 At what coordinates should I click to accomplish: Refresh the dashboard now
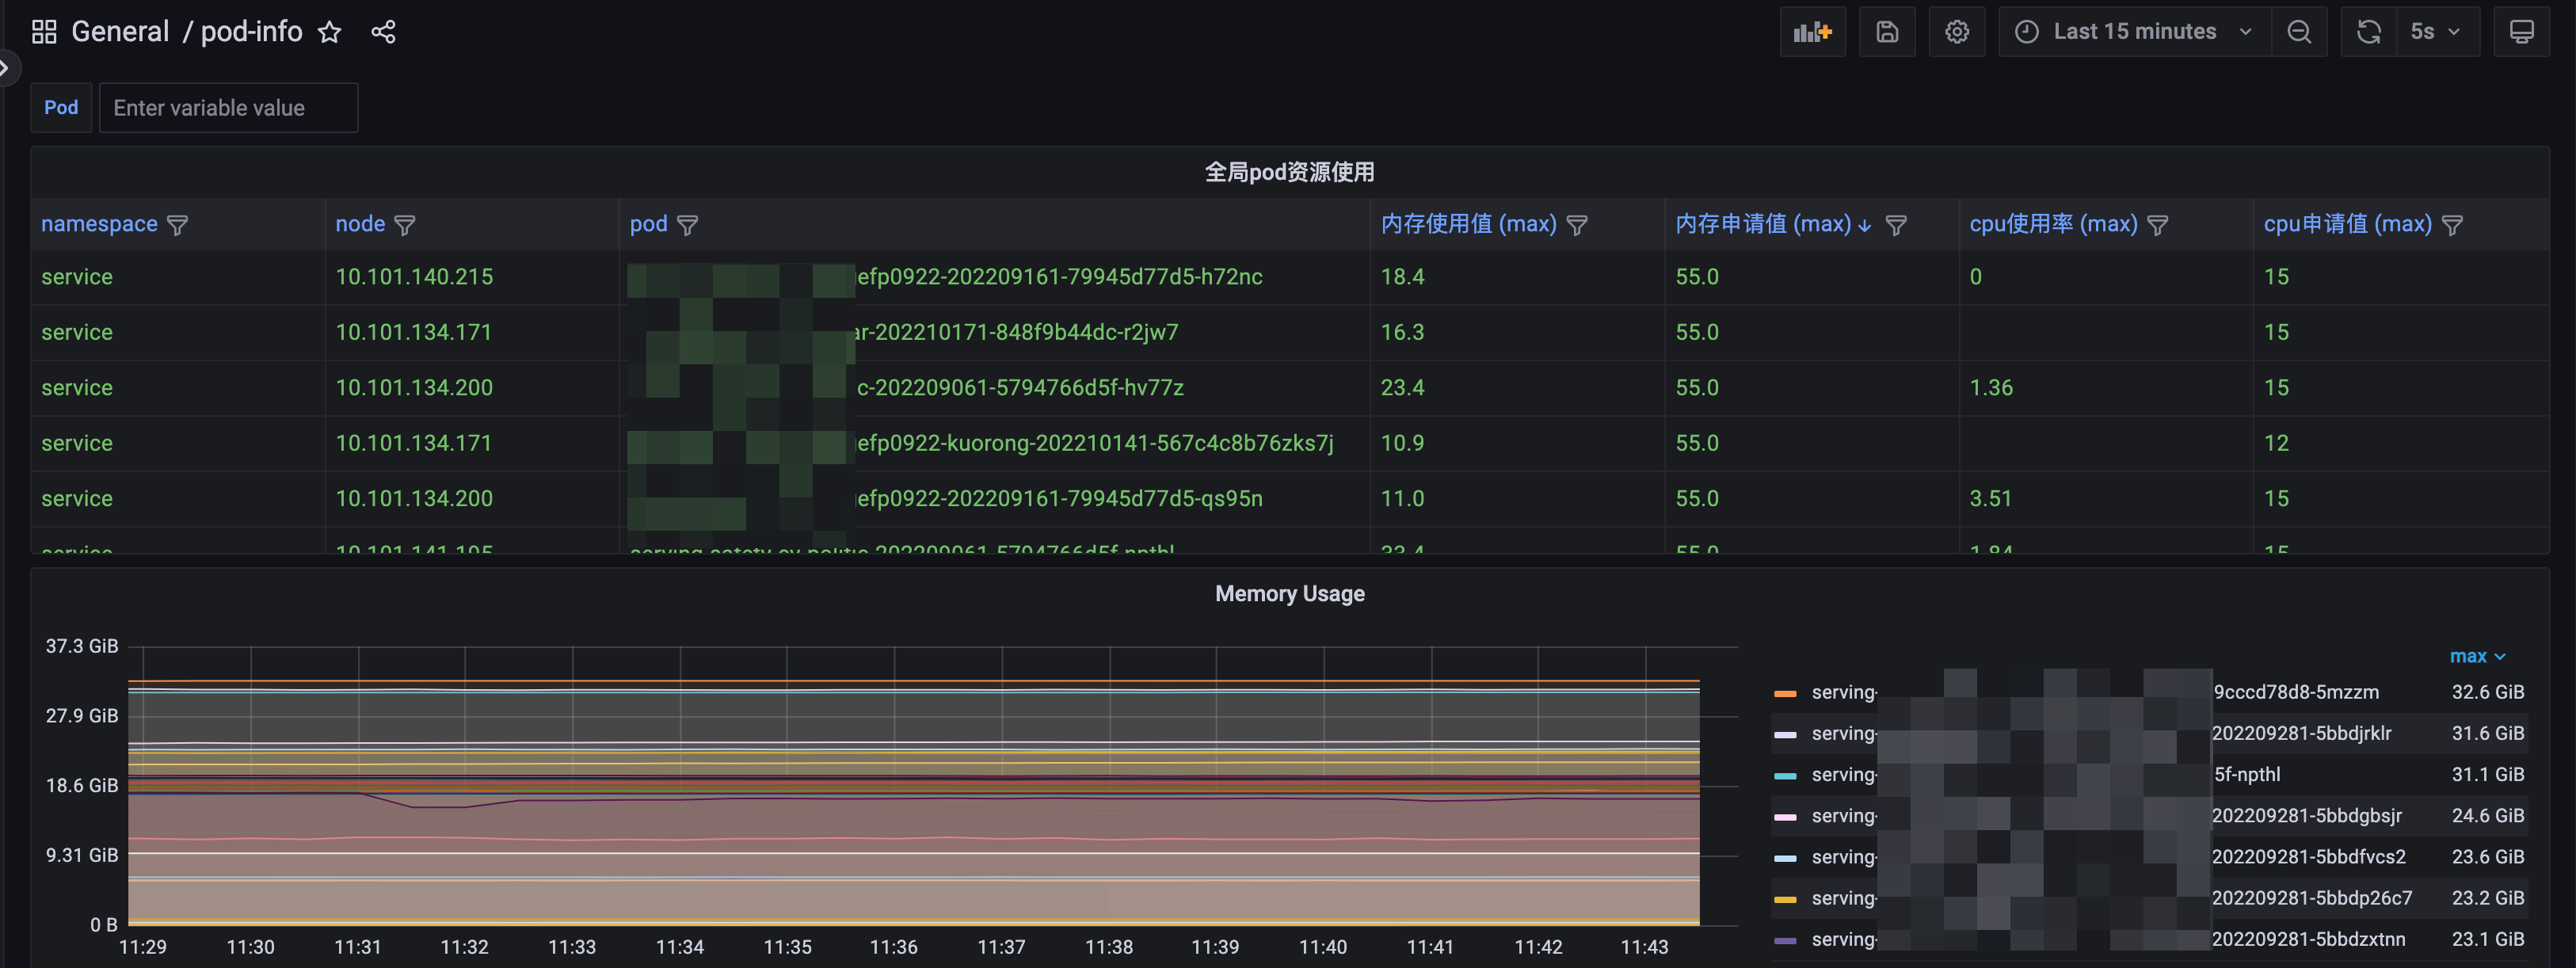coord(2368,32)
